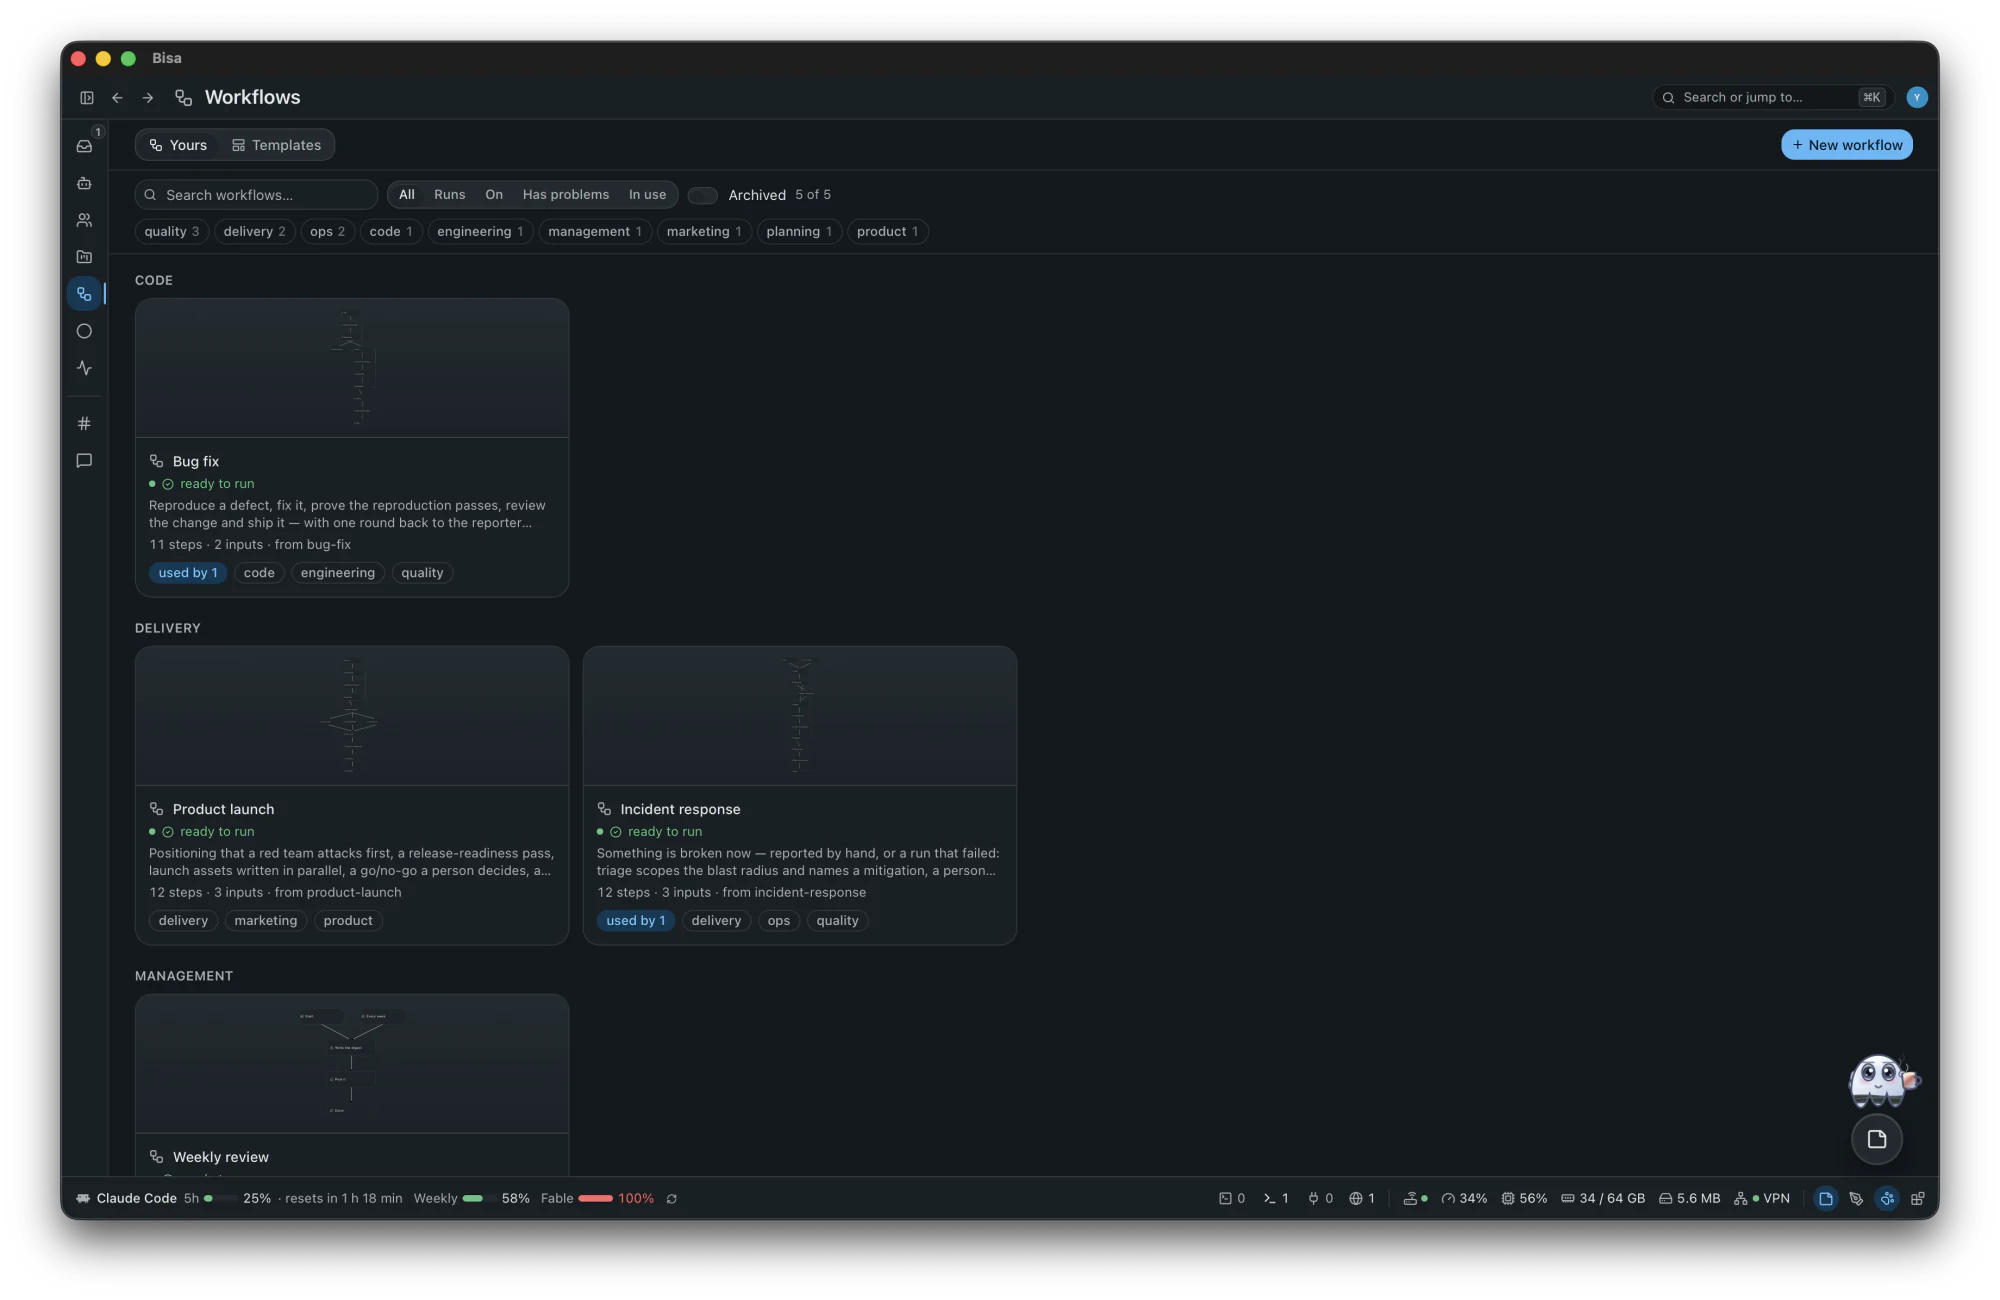Click the globe status indicator
2000x1300 pixels.
click(x=1362, y=1198)
